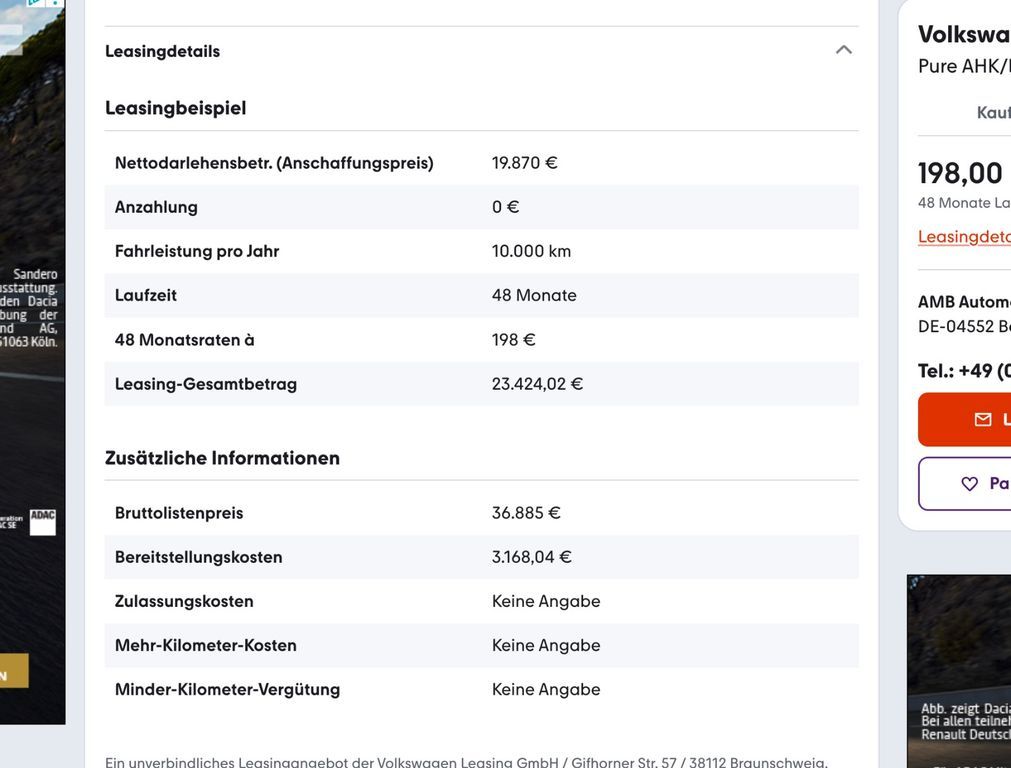Open the Leasingdetails link under price
The image size is (1011, 768).
click(964, 237)
